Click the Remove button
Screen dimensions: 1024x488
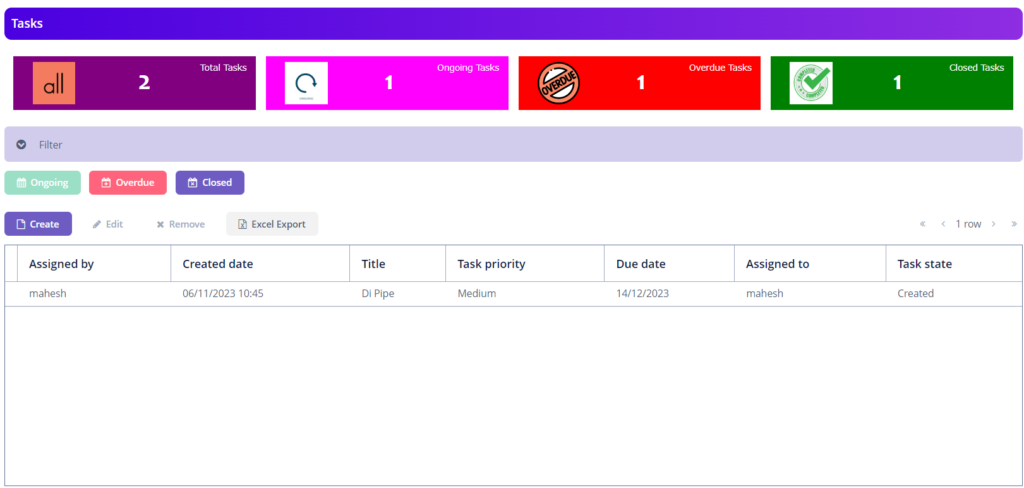click(180, 224)
